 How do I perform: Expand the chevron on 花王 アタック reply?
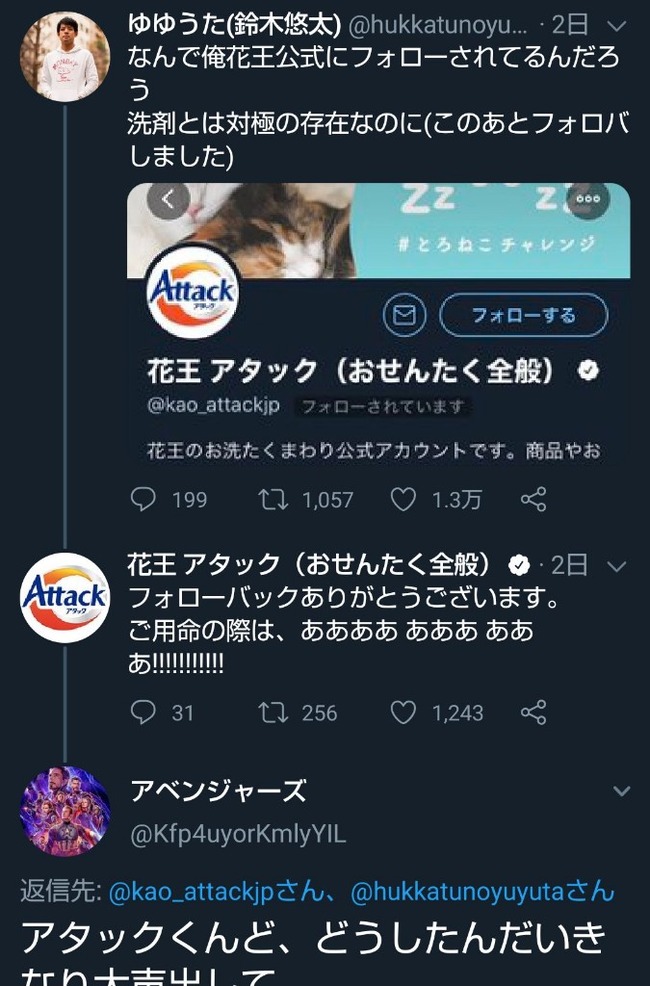(x=617, y=566)
